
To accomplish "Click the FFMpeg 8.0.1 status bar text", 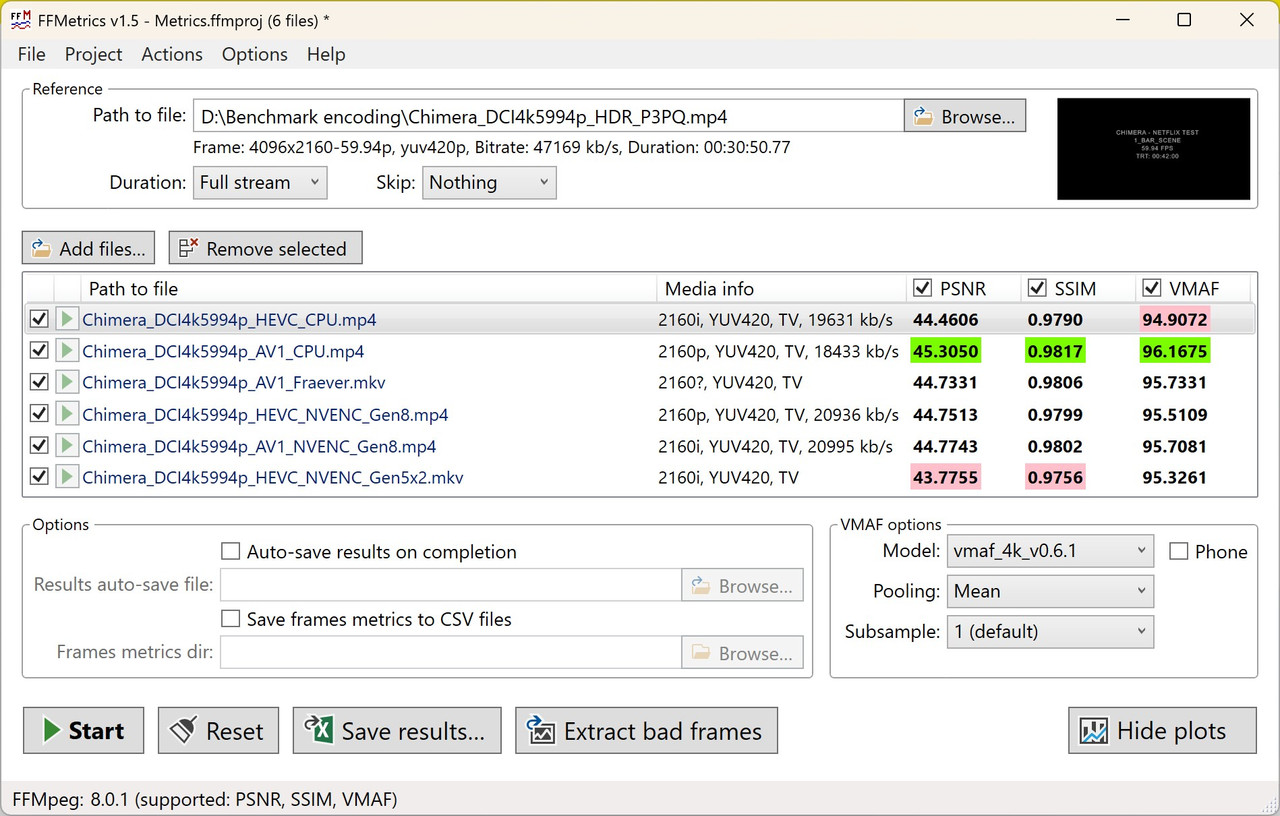I will [x=205, y=799].
